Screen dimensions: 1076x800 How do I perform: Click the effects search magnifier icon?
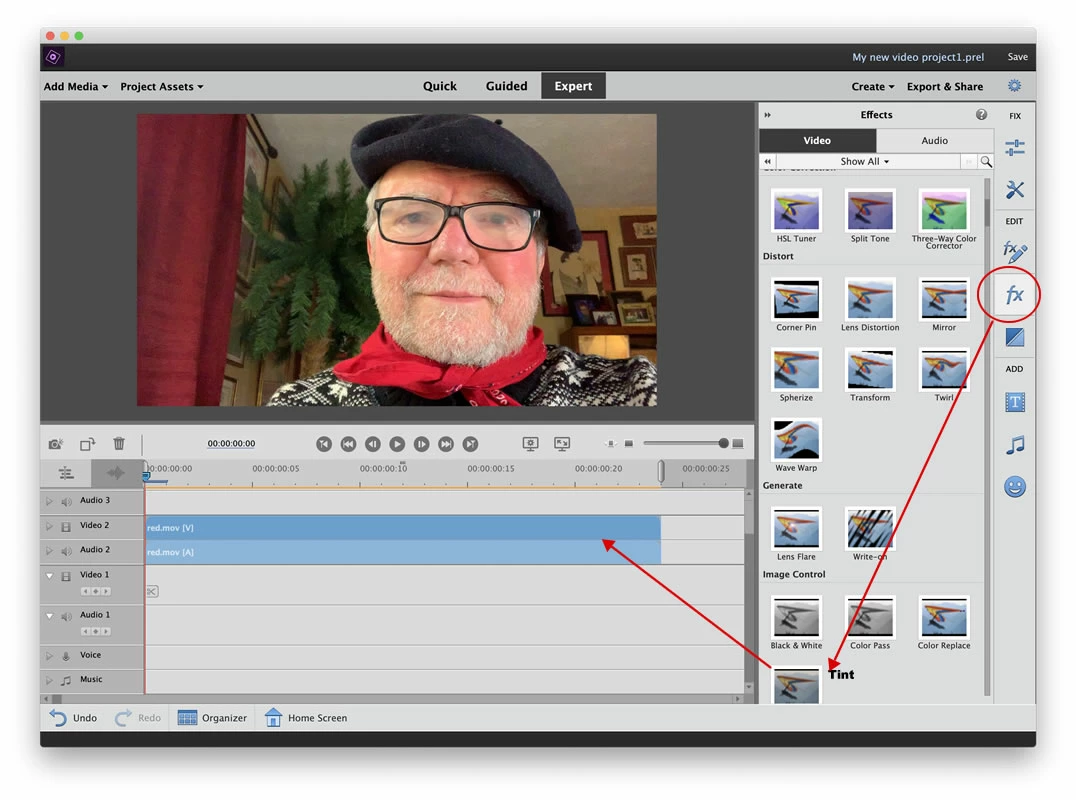coord(985,161)
